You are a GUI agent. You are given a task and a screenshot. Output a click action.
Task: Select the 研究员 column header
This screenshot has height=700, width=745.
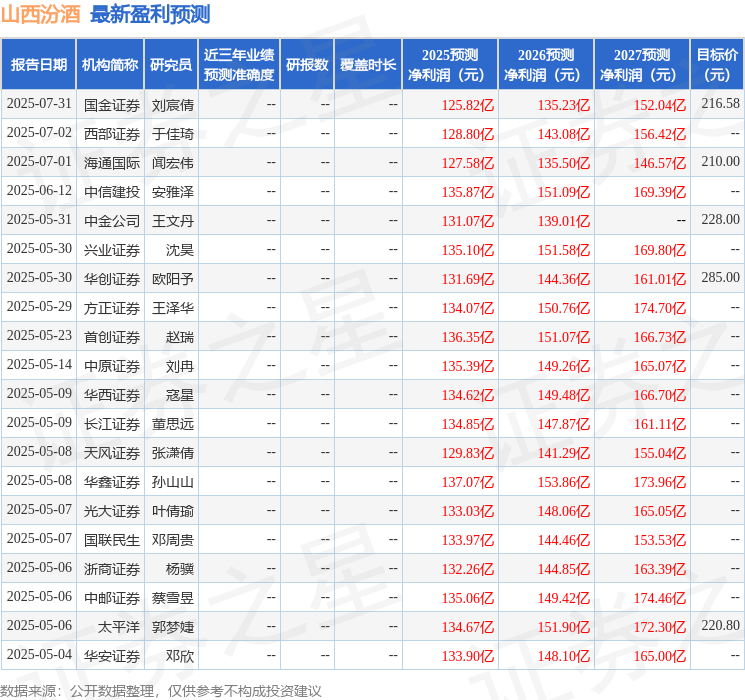pos(171,64)
